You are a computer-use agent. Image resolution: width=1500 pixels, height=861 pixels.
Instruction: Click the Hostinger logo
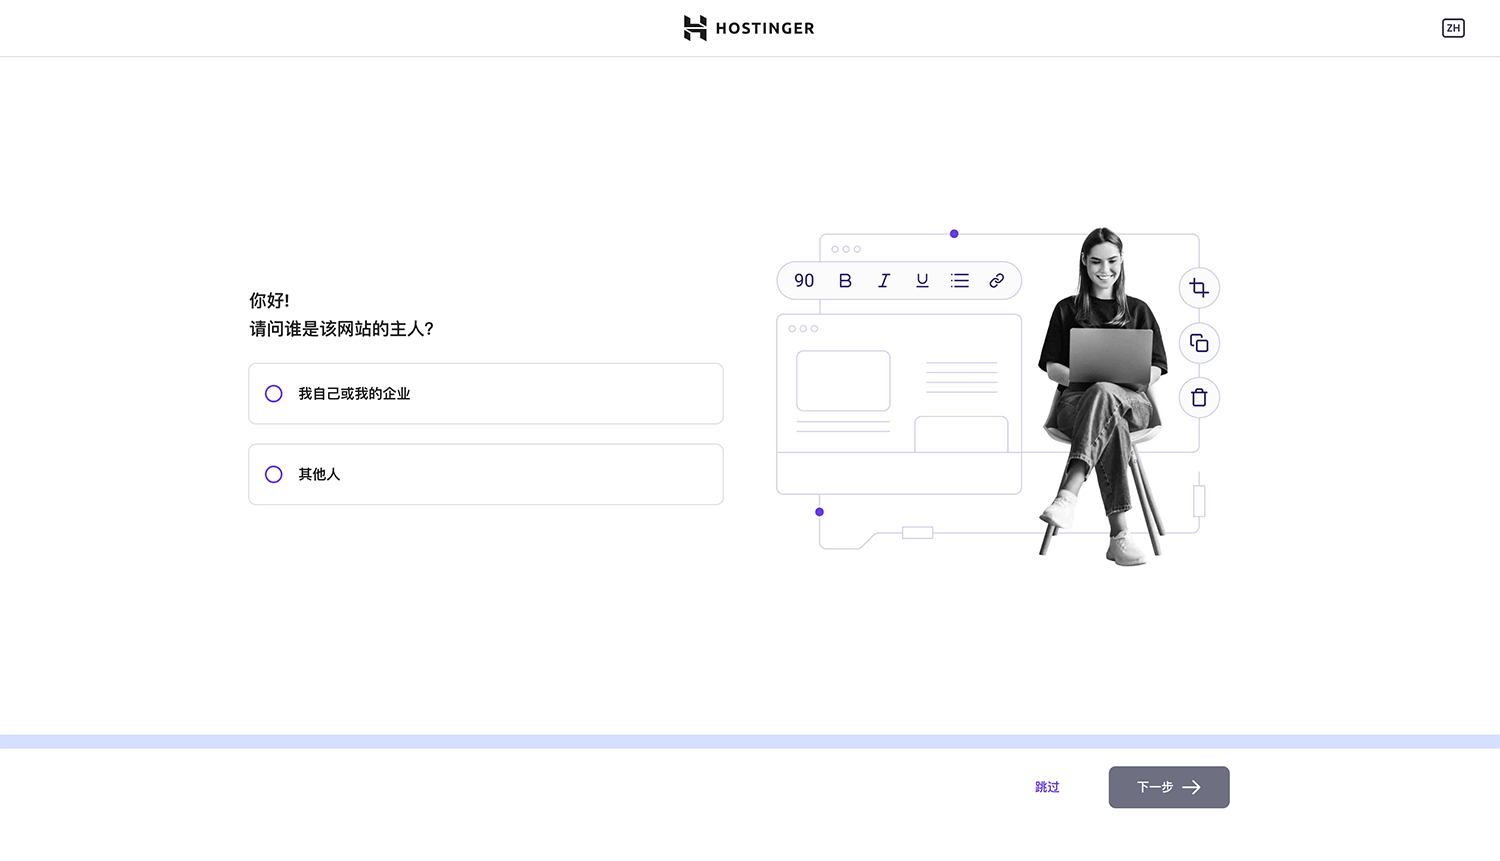[x=749, y=28]
